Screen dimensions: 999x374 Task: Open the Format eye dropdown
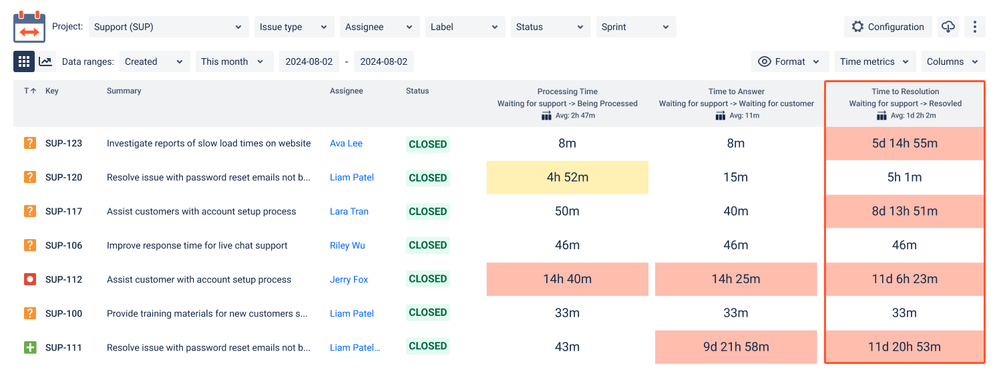pyautogui.click(x=791, y=62)
